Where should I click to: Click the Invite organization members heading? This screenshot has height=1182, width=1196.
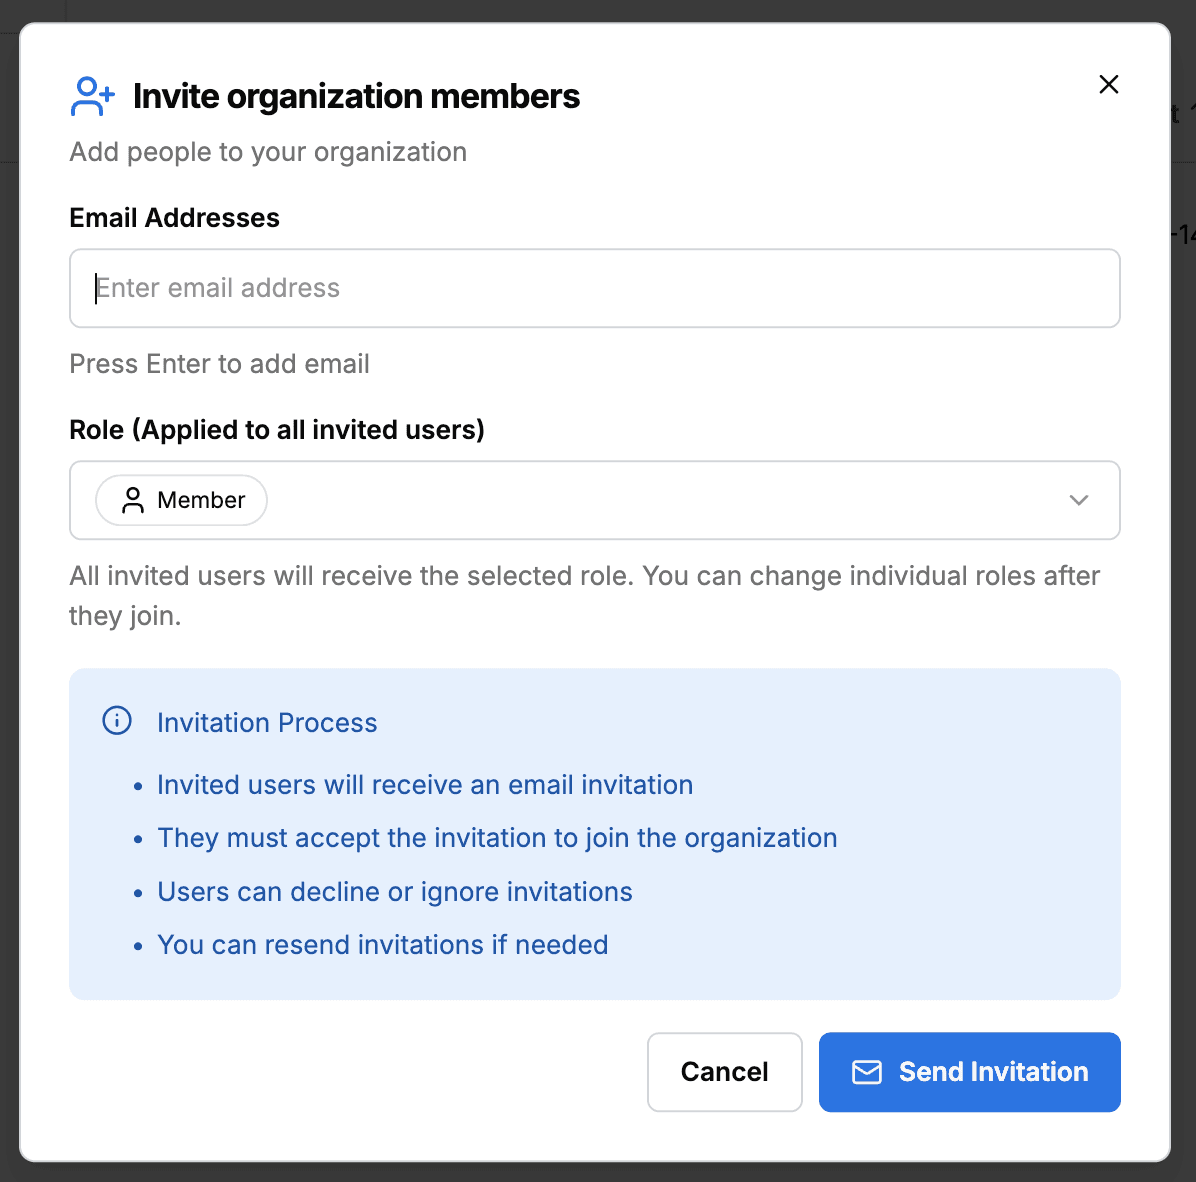tap(356, 97)
